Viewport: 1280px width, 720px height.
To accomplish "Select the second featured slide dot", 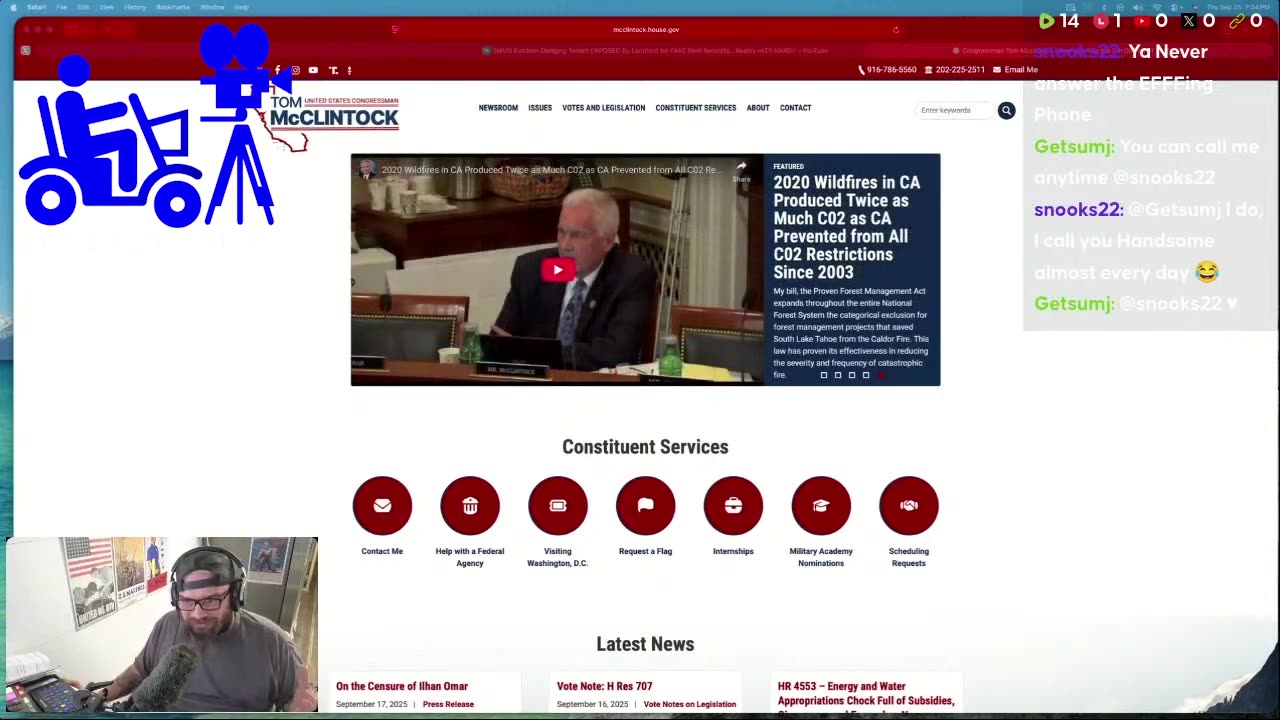I will pos(838,375).
